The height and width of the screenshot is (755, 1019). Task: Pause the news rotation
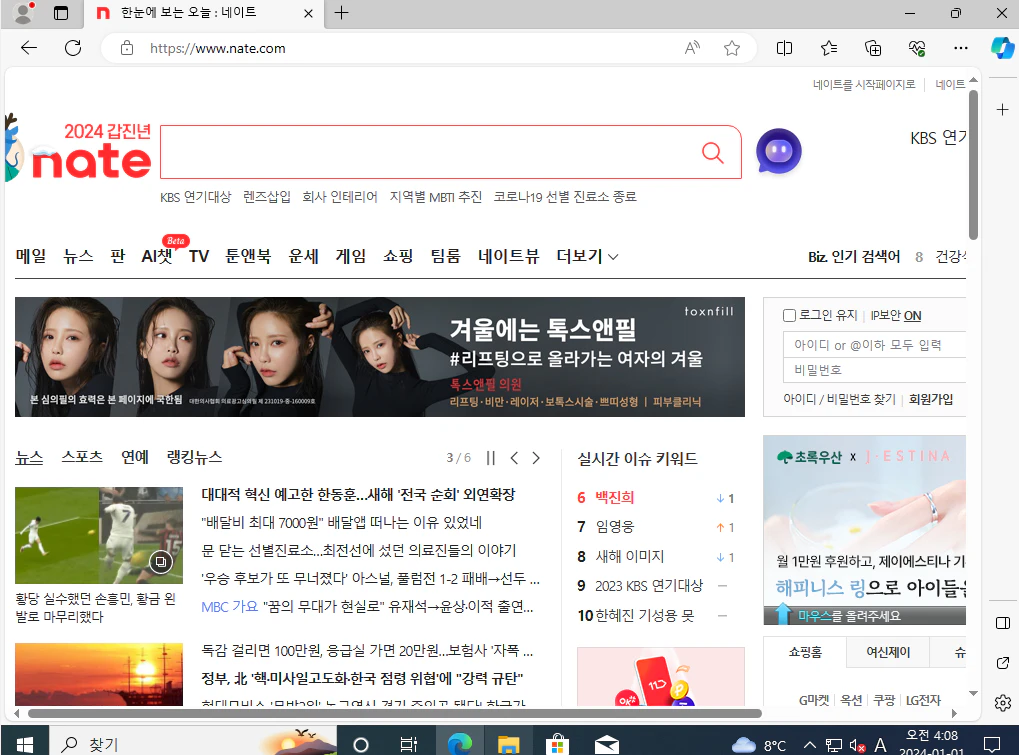[x=491, y=458]
